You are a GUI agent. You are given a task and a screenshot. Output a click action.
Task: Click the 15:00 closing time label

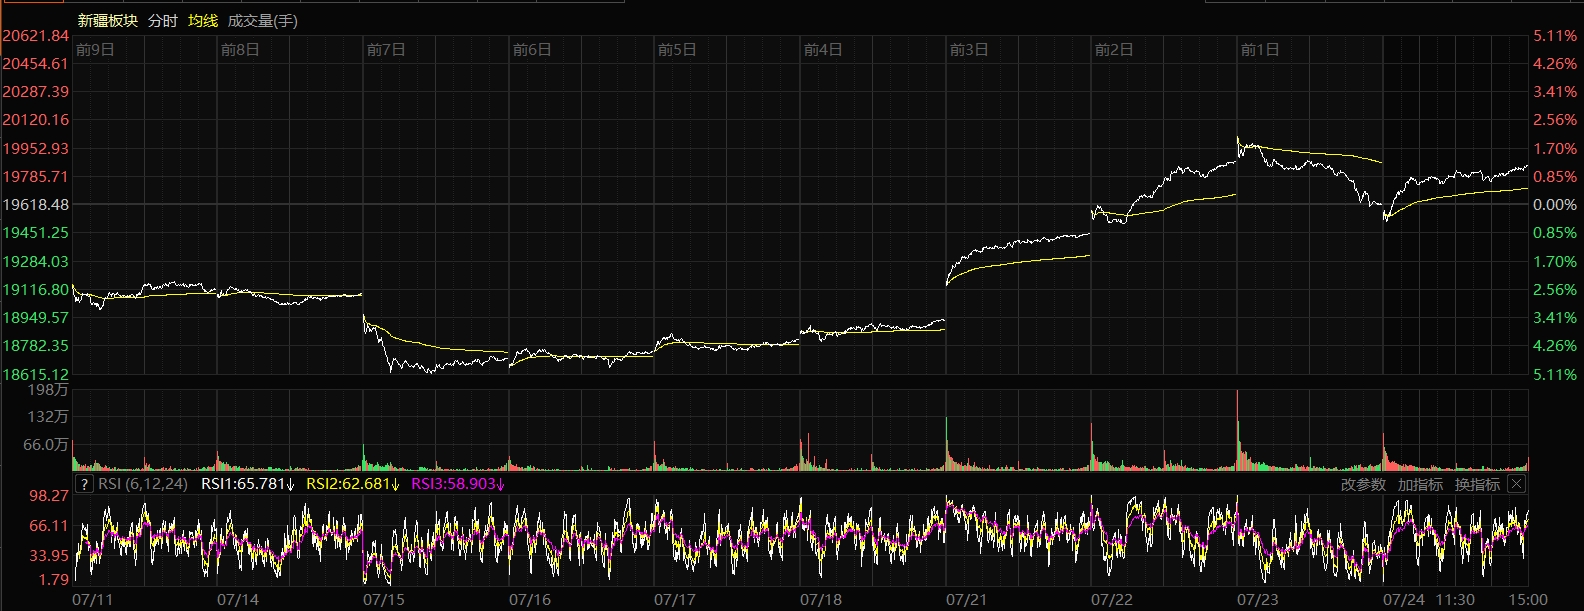1530,600
